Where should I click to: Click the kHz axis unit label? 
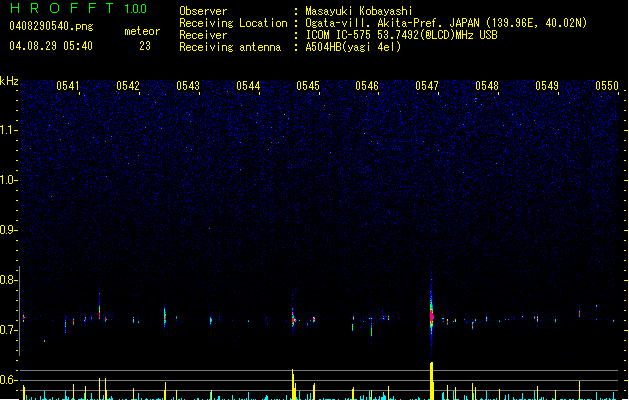(9, 81)
